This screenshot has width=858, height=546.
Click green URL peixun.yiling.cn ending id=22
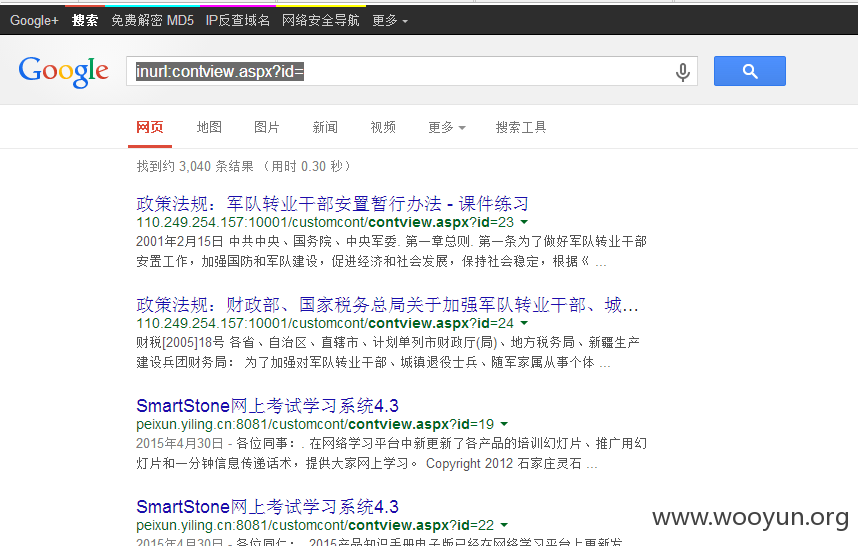click(x=315, y=525)
